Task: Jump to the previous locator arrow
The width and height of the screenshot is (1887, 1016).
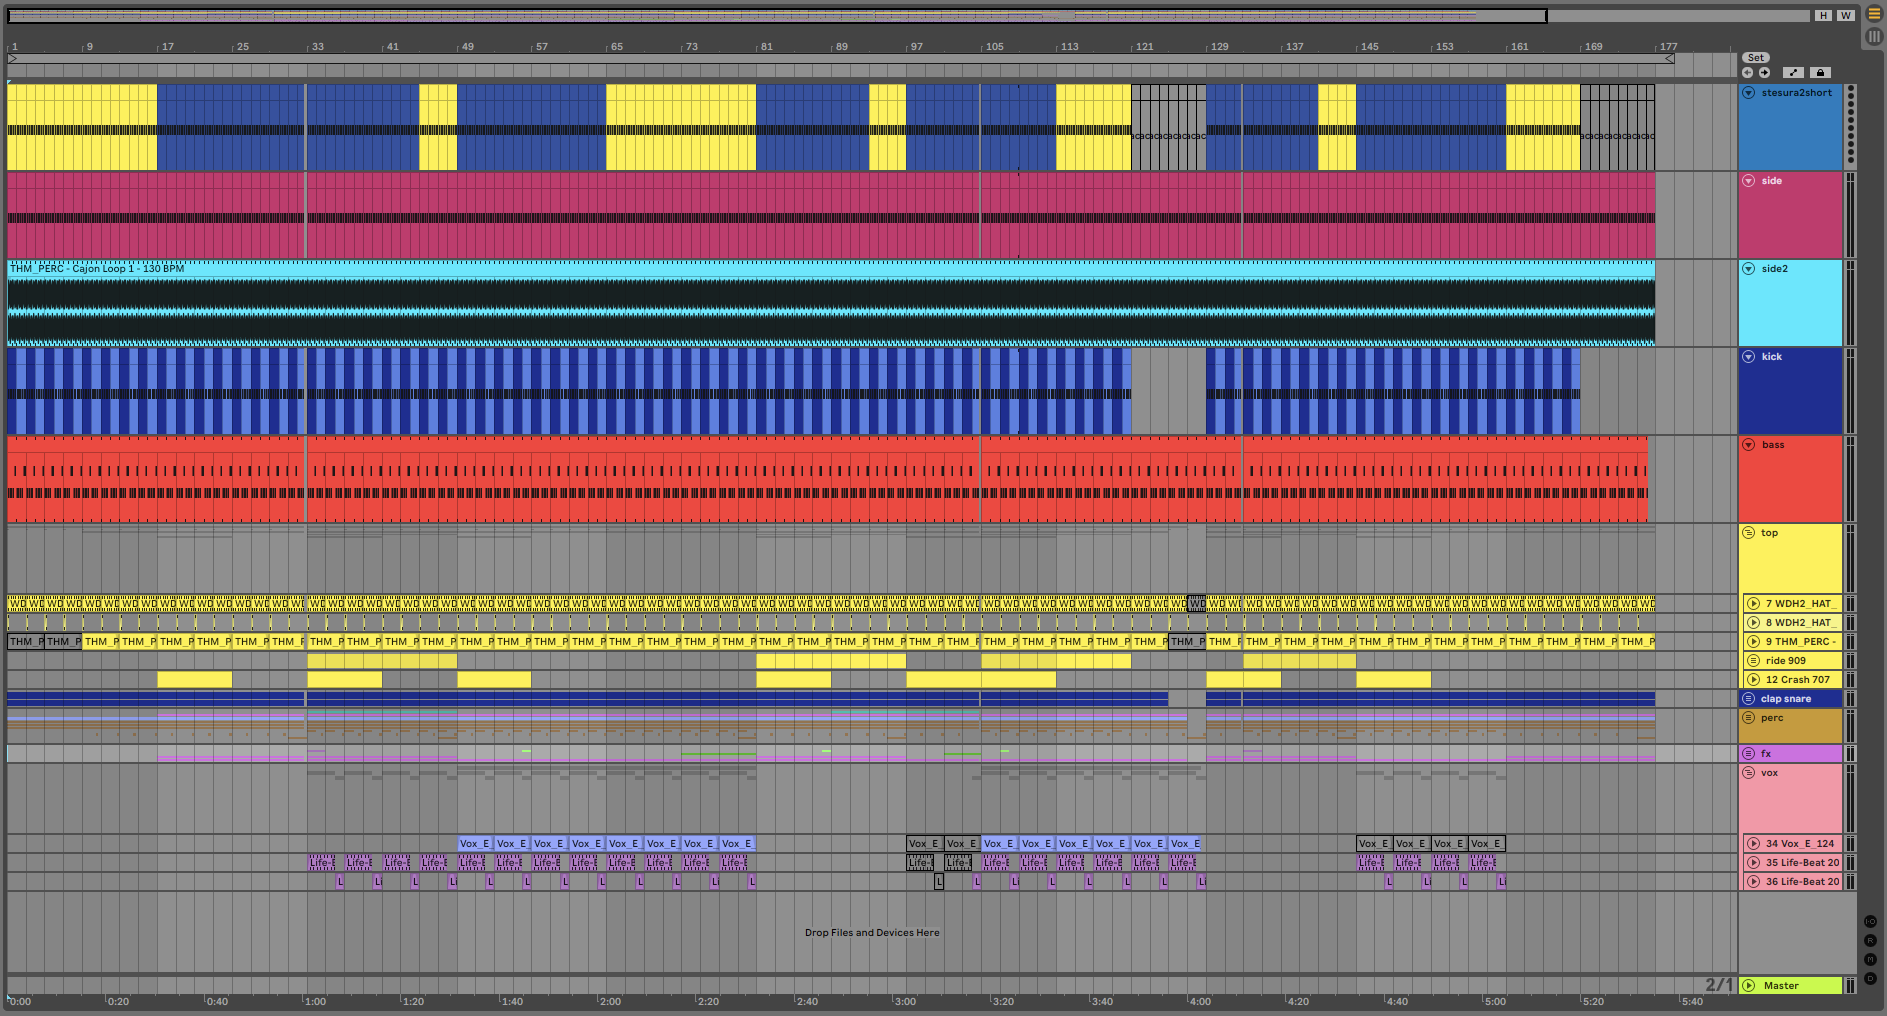Action: coord(1748,72)
